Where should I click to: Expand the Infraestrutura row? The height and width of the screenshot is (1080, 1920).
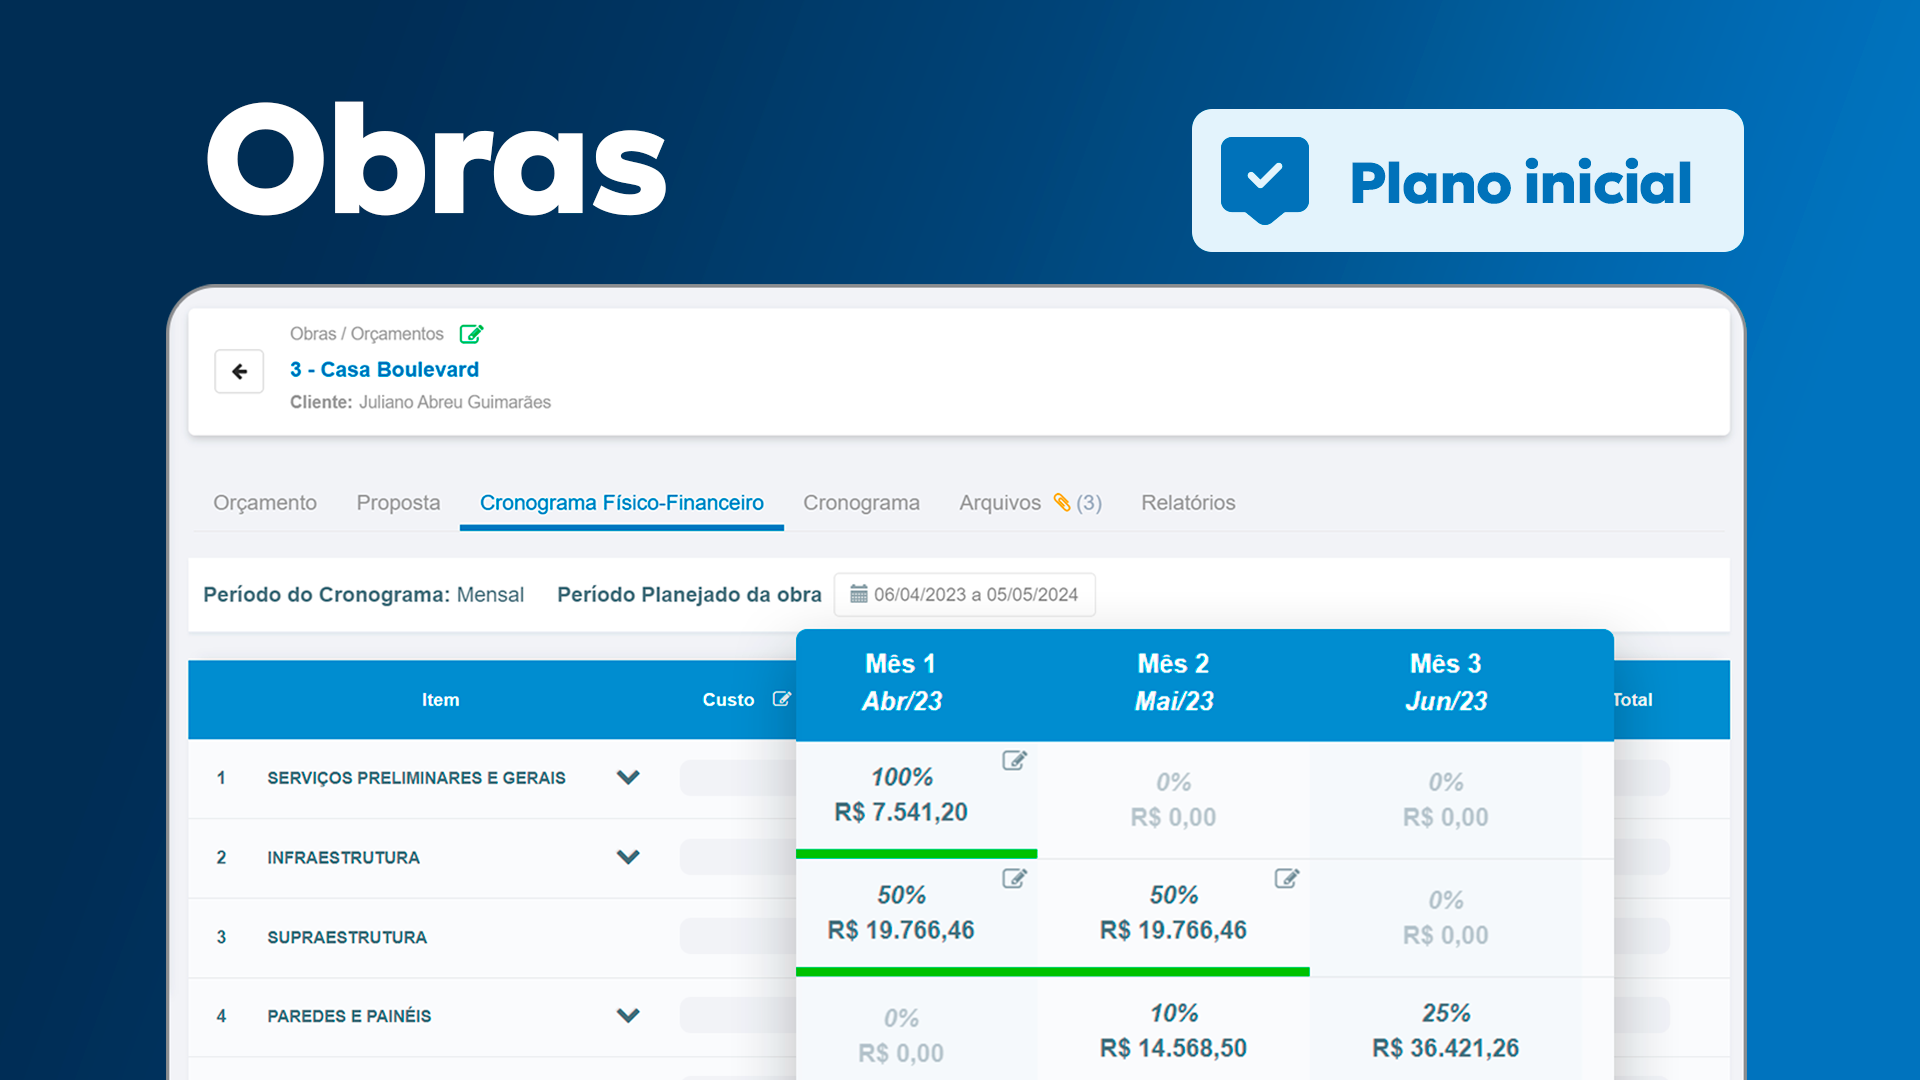tap(628, 857)
